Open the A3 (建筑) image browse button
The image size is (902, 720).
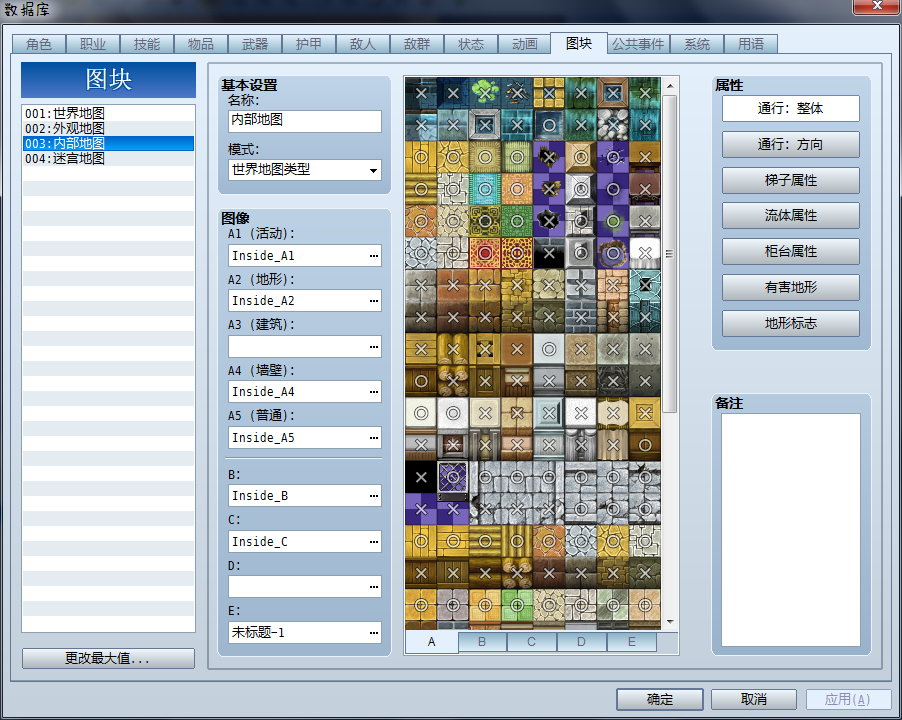pos(374,347)
